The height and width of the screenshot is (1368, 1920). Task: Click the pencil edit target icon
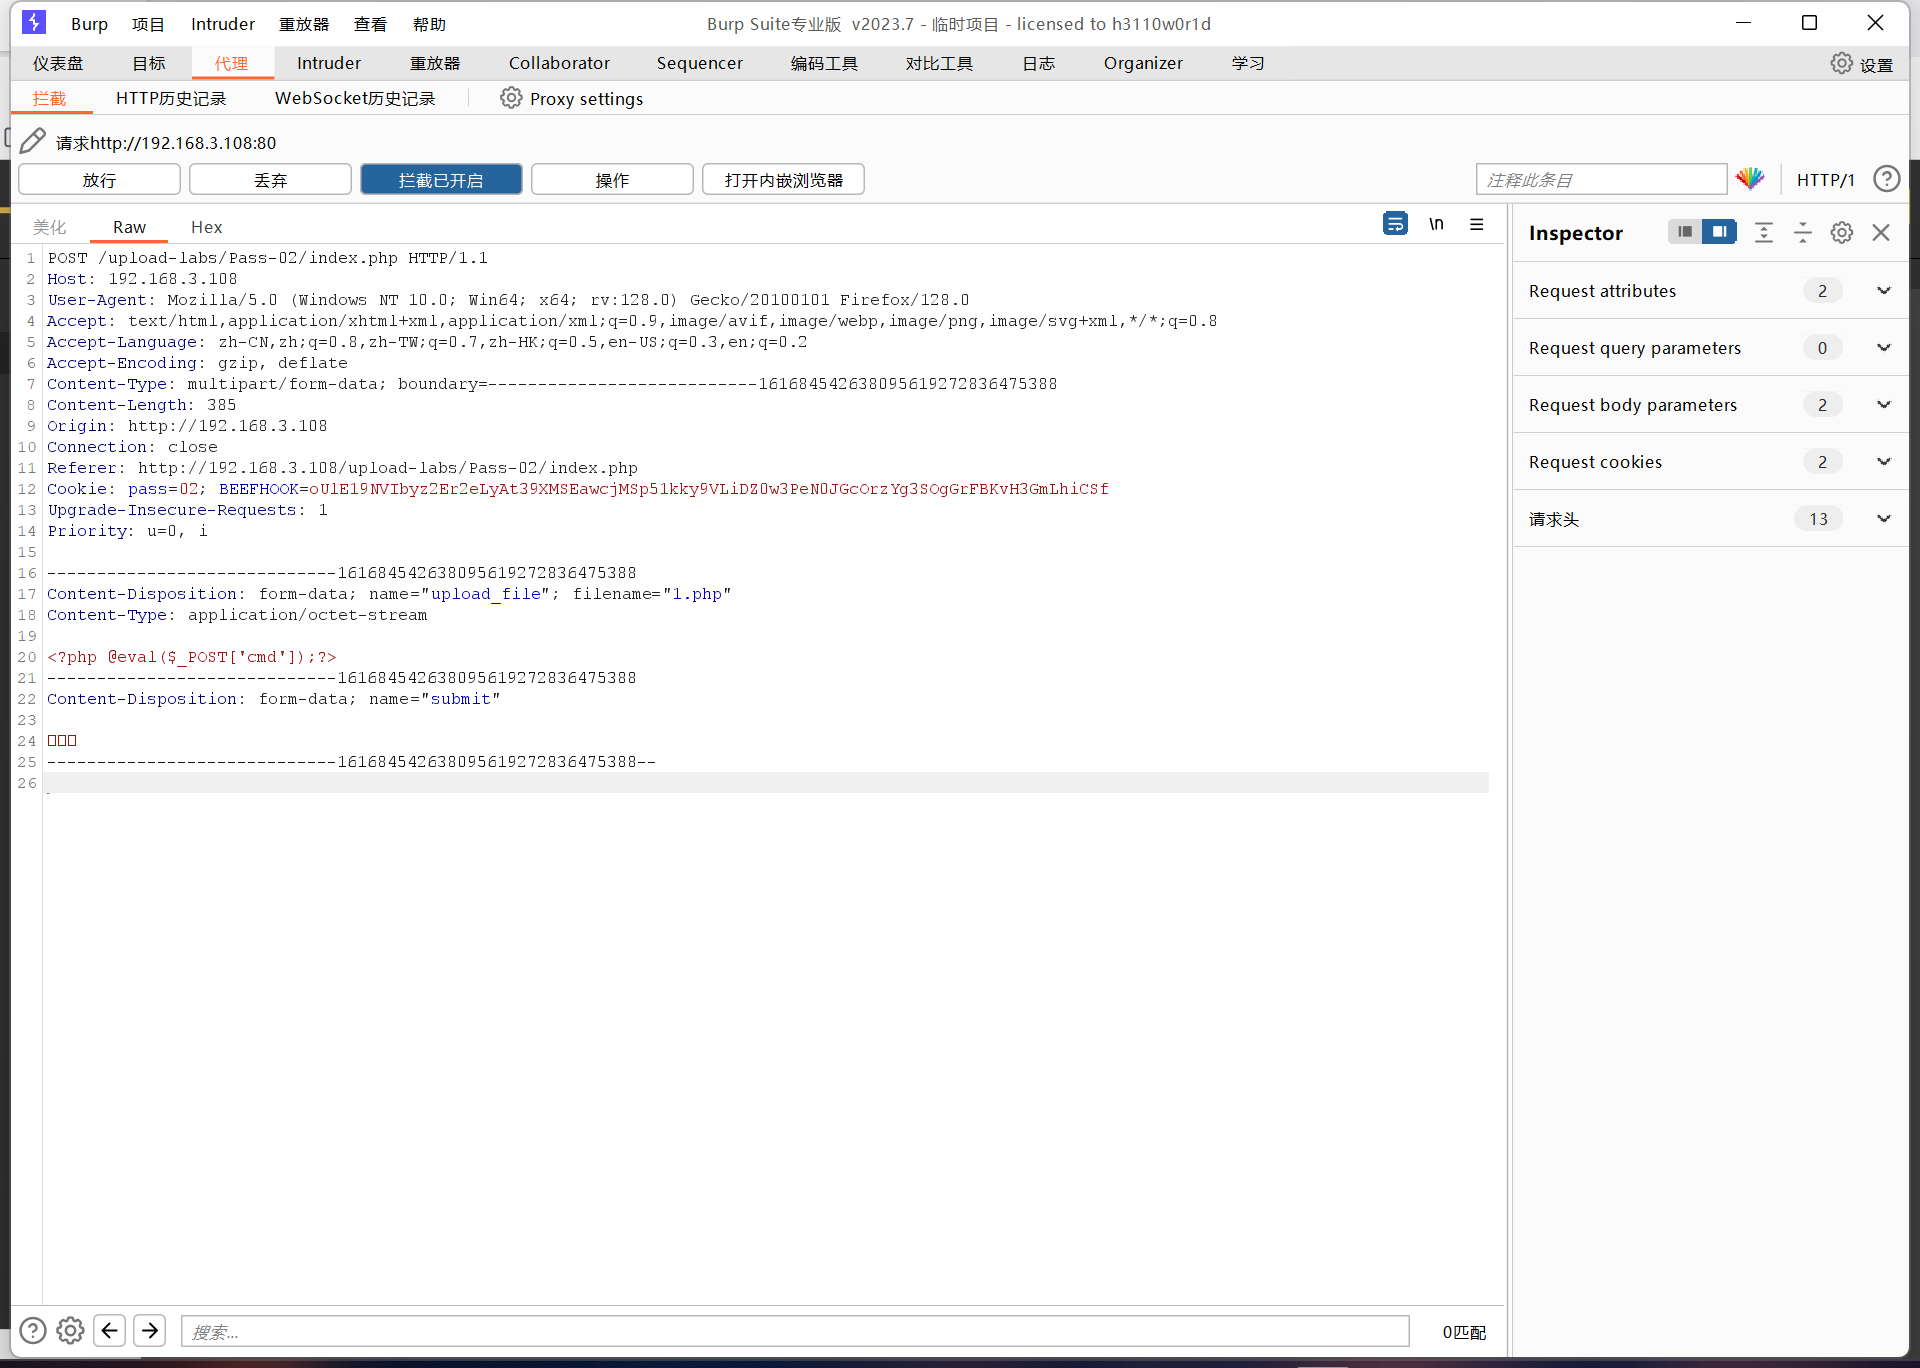33,142
